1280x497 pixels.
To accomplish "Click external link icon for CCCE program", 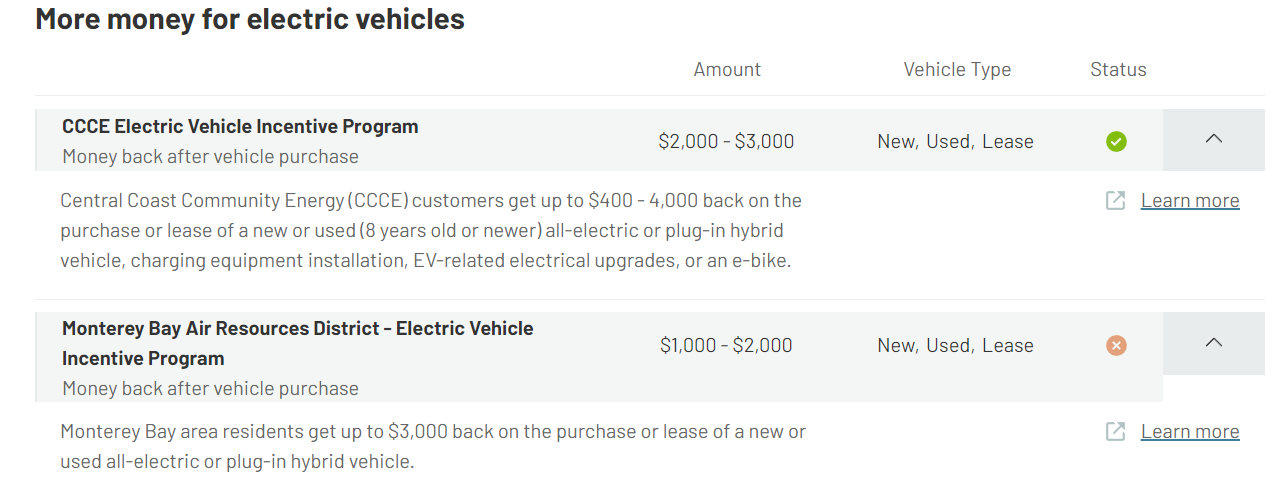I will (1115, 201).
